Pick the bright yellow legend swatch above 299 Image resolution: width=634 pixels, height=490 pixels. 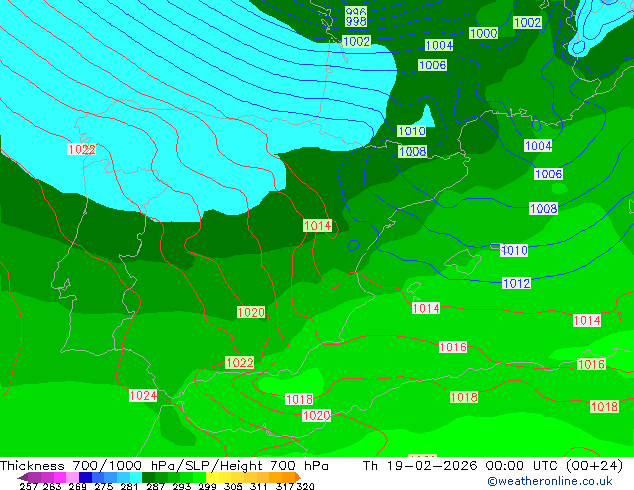[212, 477]
